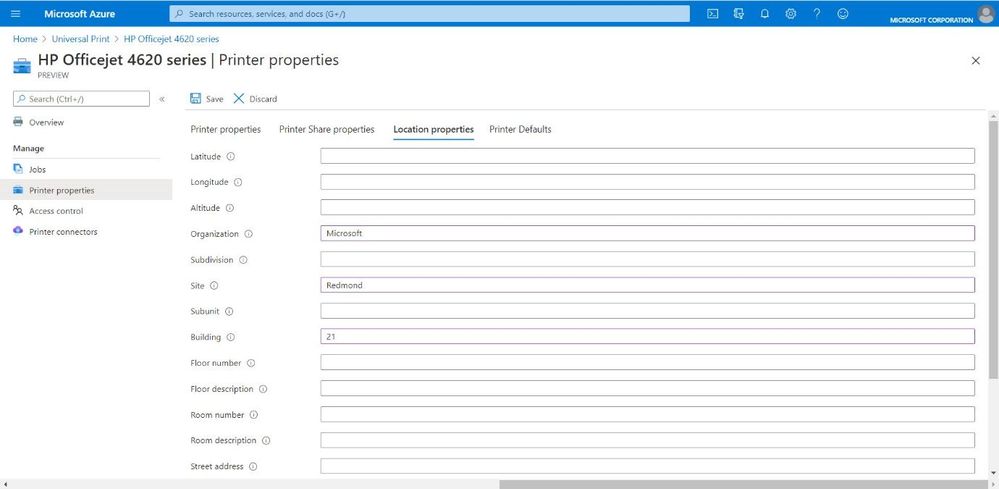Switch to the Printer Defaults tab

(521, 129)
